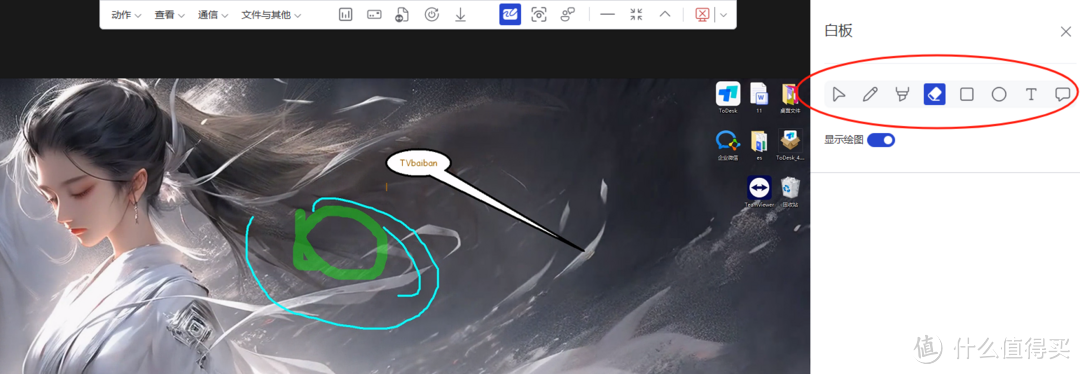Expand arrow next to end-session icon

click(x=723, y=14)
